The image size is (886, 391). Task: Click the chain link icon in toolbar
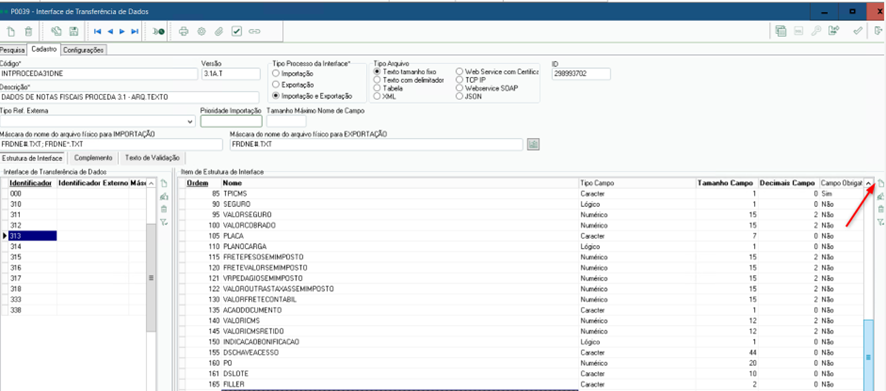pos(255,32)
